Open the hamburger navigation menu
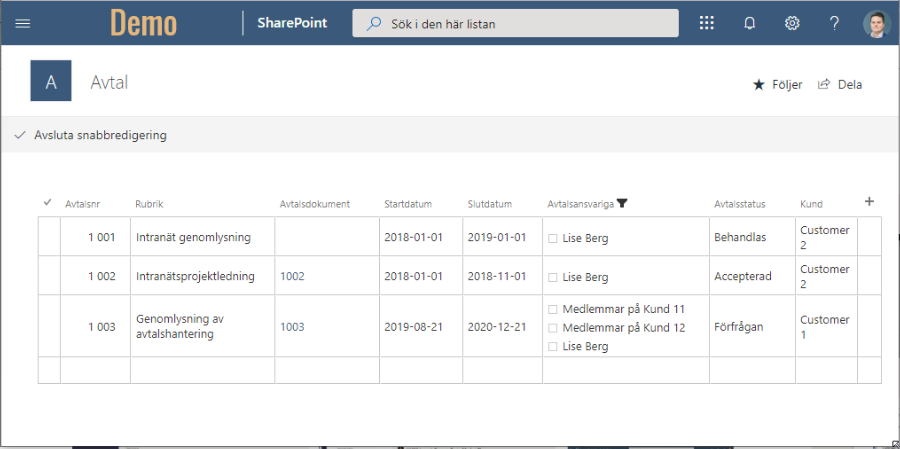This screenshot has width=900, height=449. point(23,23)
